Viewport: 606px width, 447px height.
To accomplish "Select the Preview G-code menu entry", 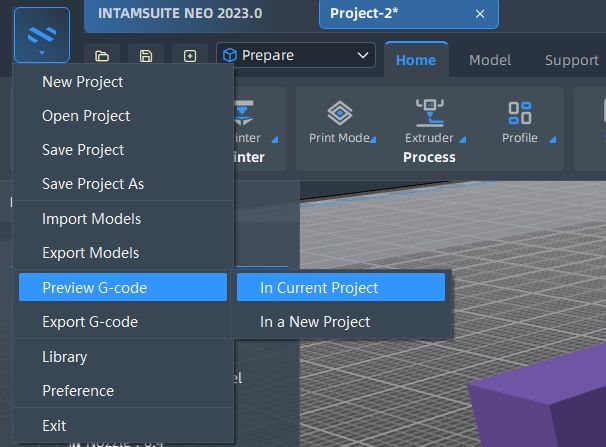I will pyautogui.click(x=123, y=287).
